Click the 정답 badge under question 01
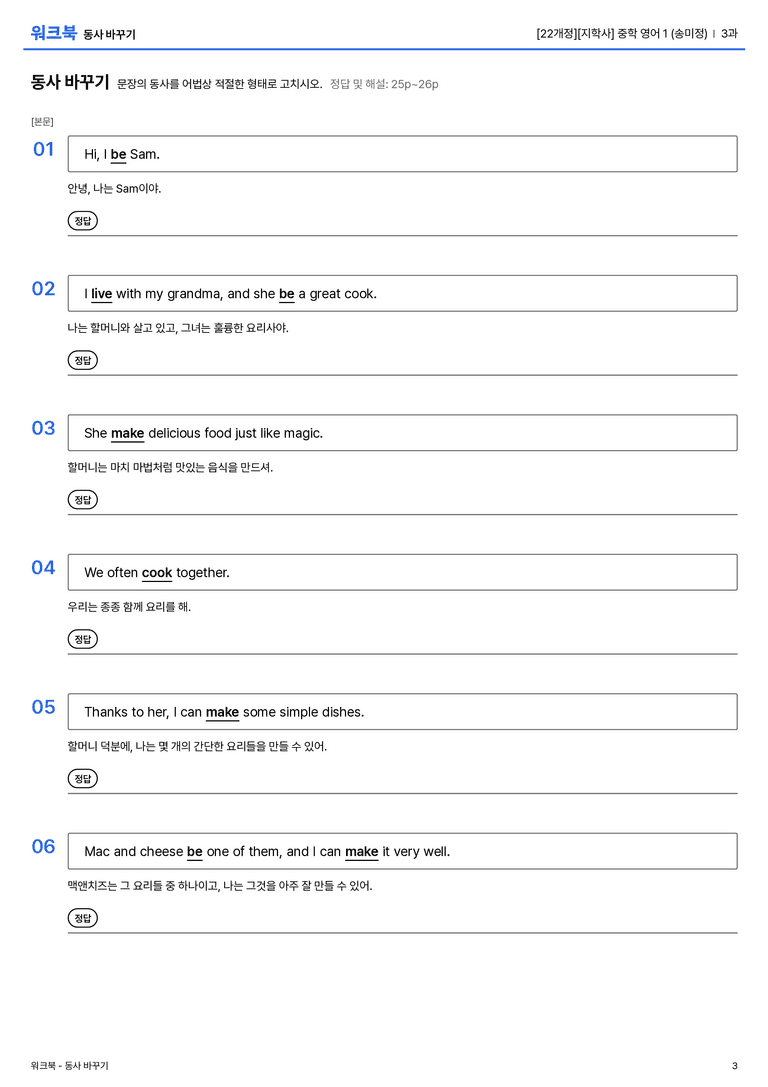The image size is (768, 1087). [82, 220]
